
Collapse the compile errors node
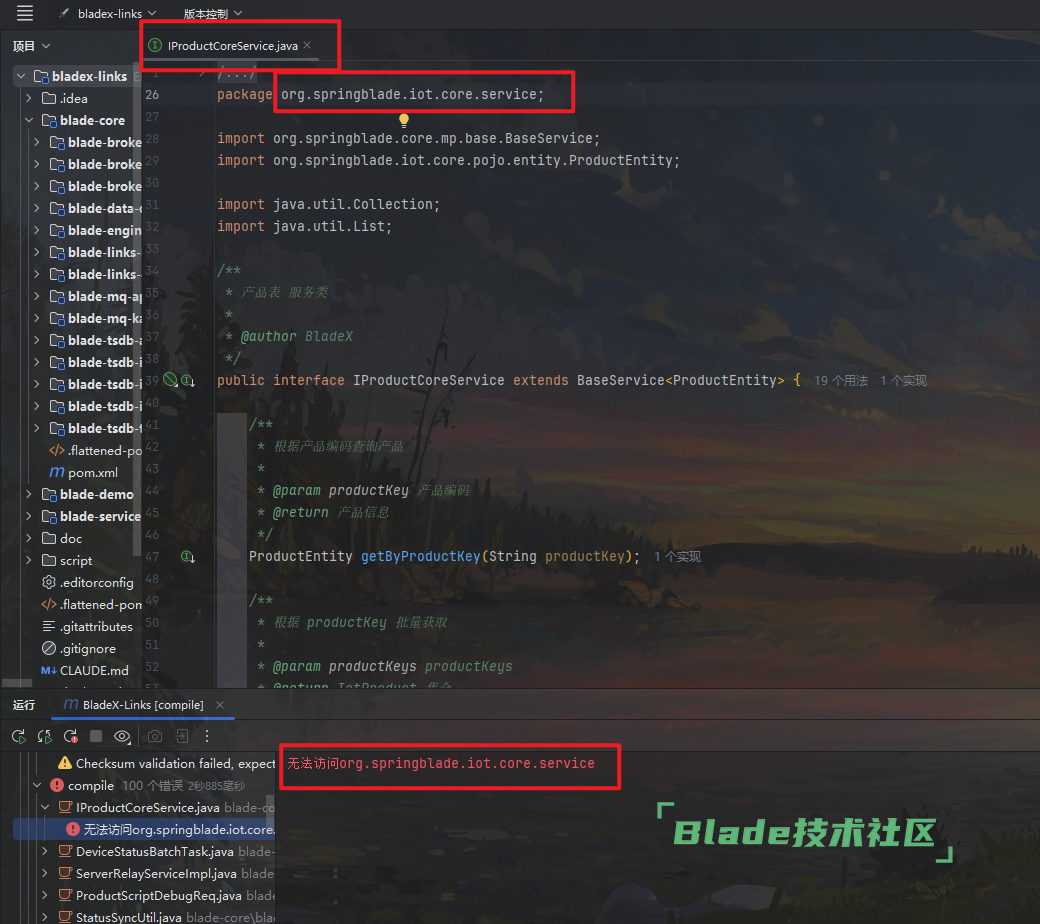[x=37, y=785]
